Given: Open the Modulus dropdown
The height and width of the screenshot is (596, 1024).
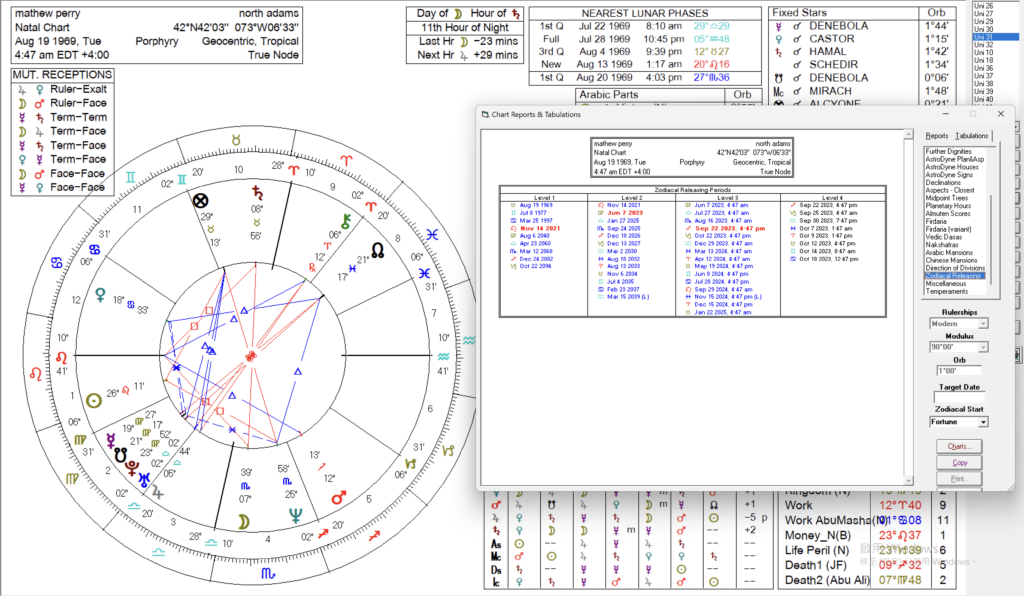Looking at the screenshot, I should [x=985, y=348].
